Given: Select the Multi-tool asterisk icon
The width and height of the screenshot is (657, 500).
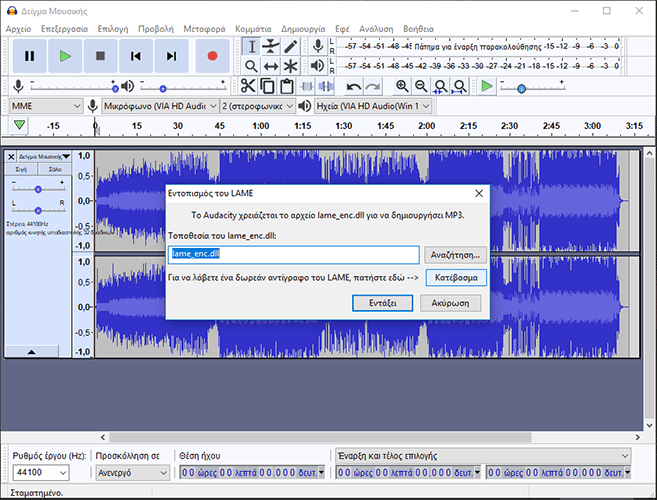Looking at the screenshot, I should click(x=290, y=66).
